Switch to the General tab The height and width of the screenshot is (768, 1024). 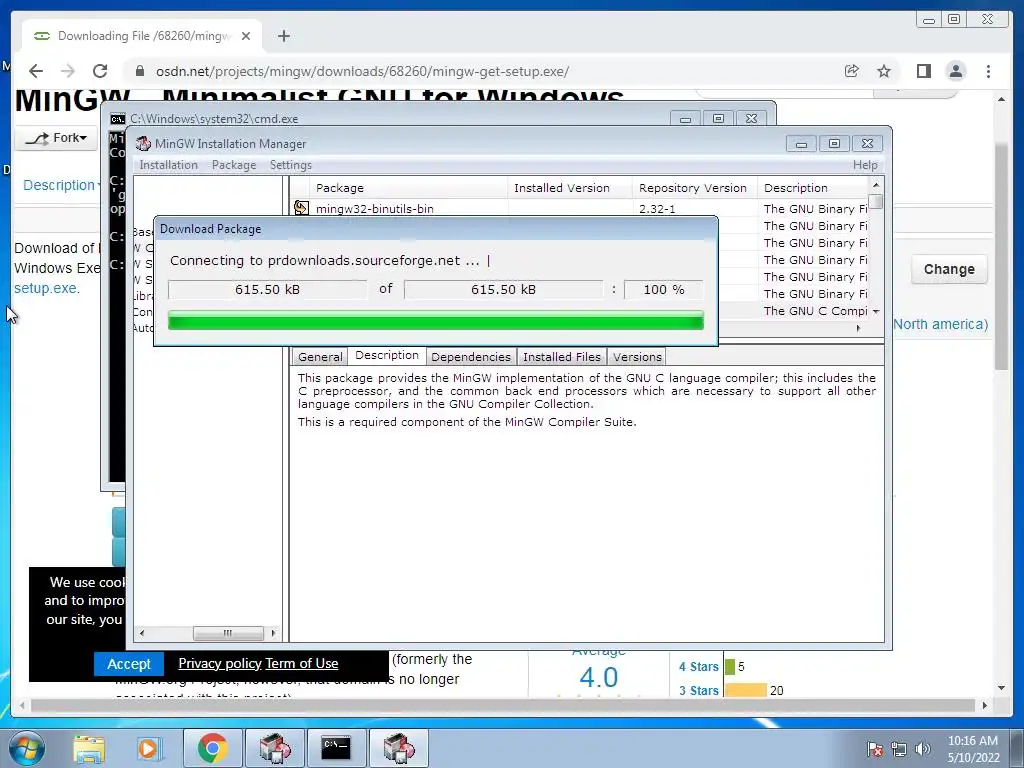320,357
